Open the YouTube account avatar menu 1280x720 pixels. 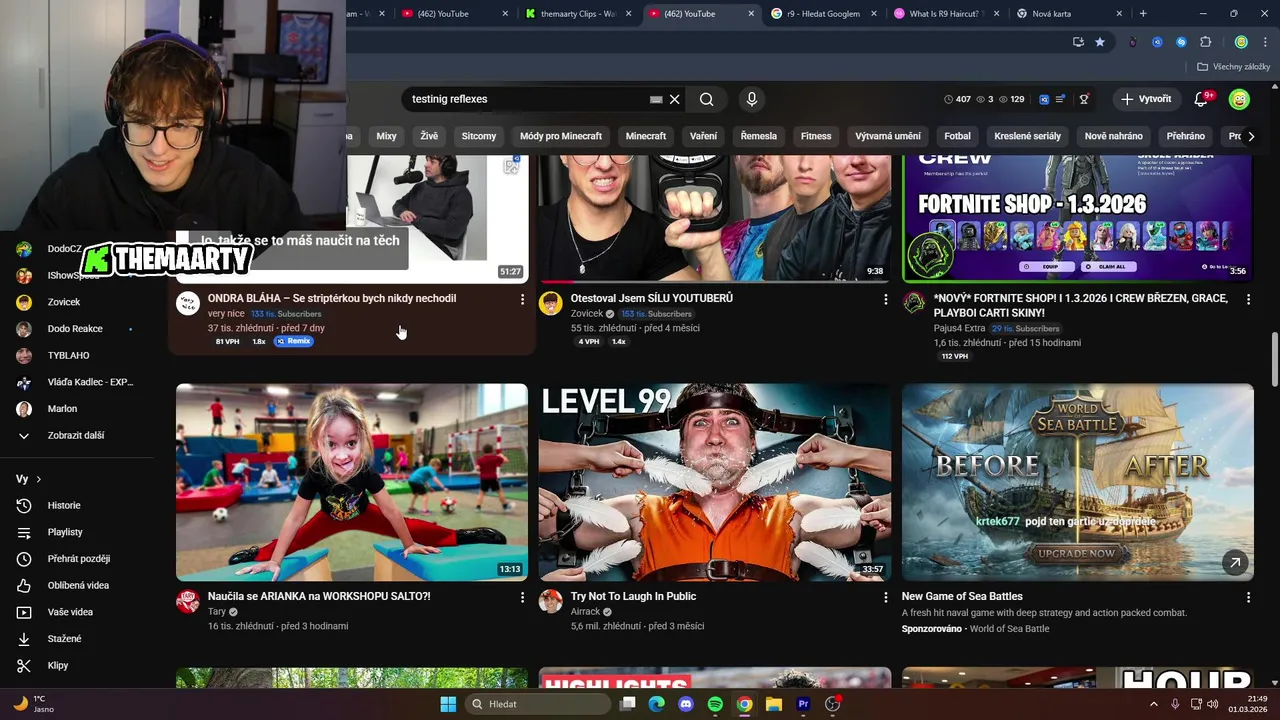point(1240,99)
